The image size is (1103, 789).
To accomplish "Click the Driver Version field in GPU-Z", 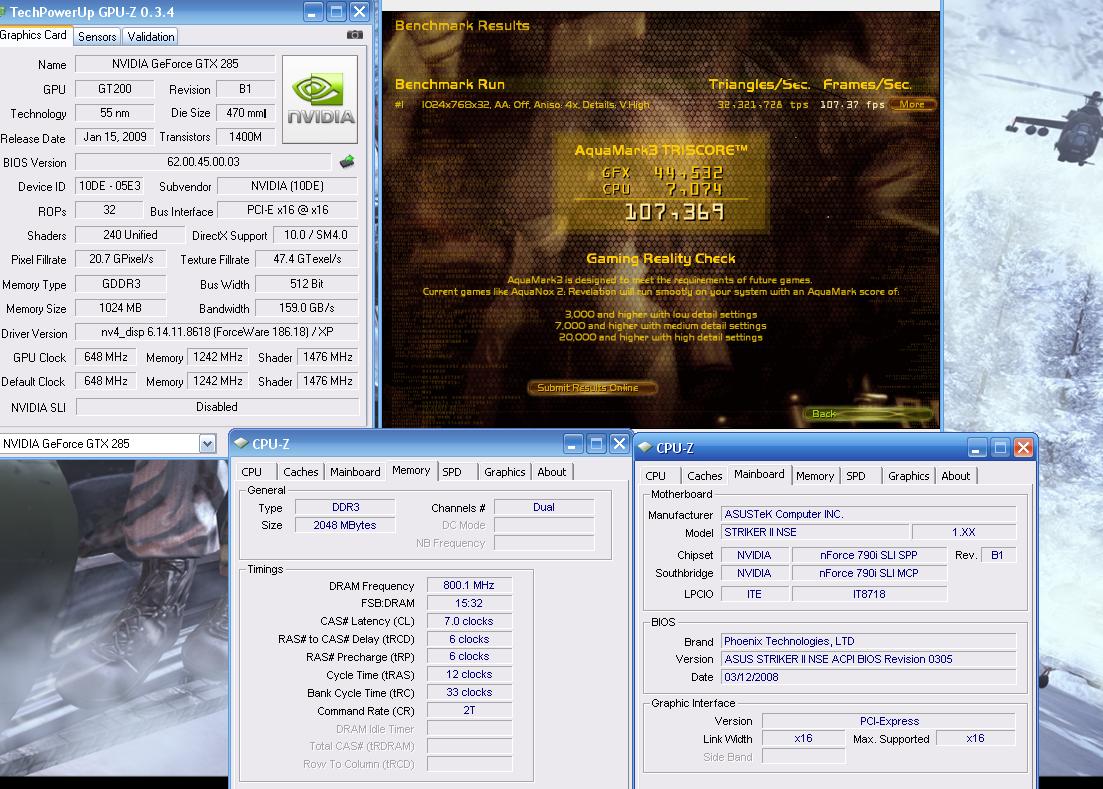I will 217,332.
